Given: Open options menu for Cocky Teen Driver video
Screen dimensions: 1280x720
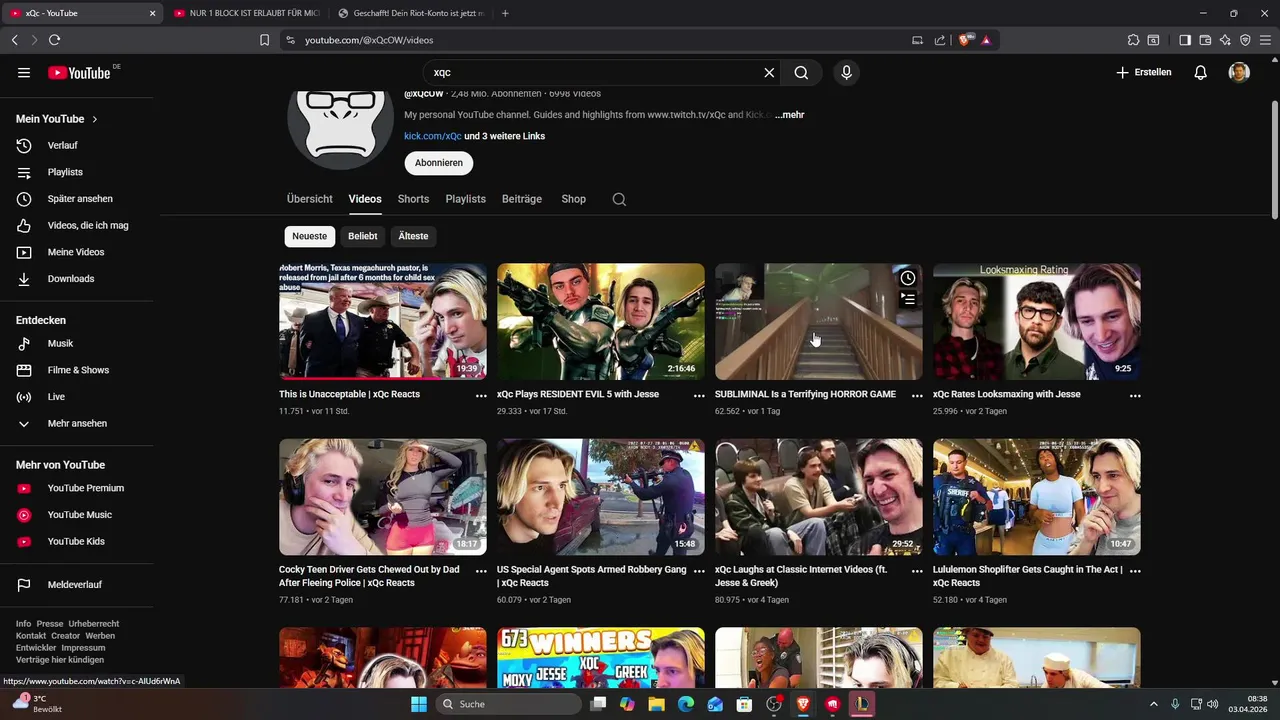Looking at the screenshot, I should (x=481, y=571).
